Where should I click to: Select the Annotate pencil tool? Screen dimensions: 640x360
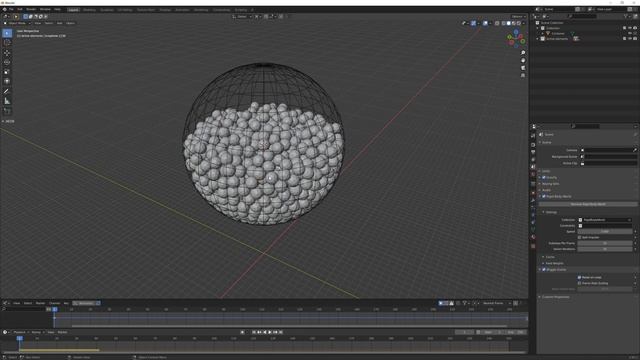click(7, 91)
